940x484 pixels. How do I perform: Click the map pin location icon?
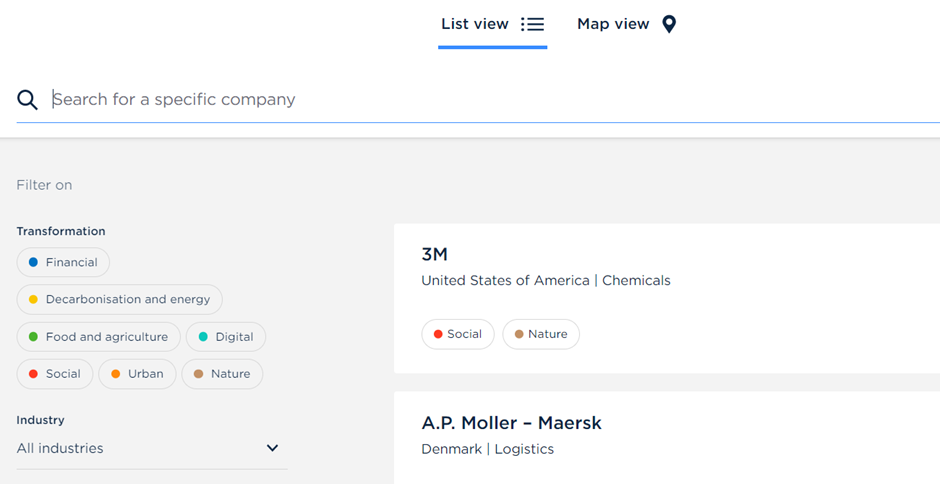[x=669, y=25]
